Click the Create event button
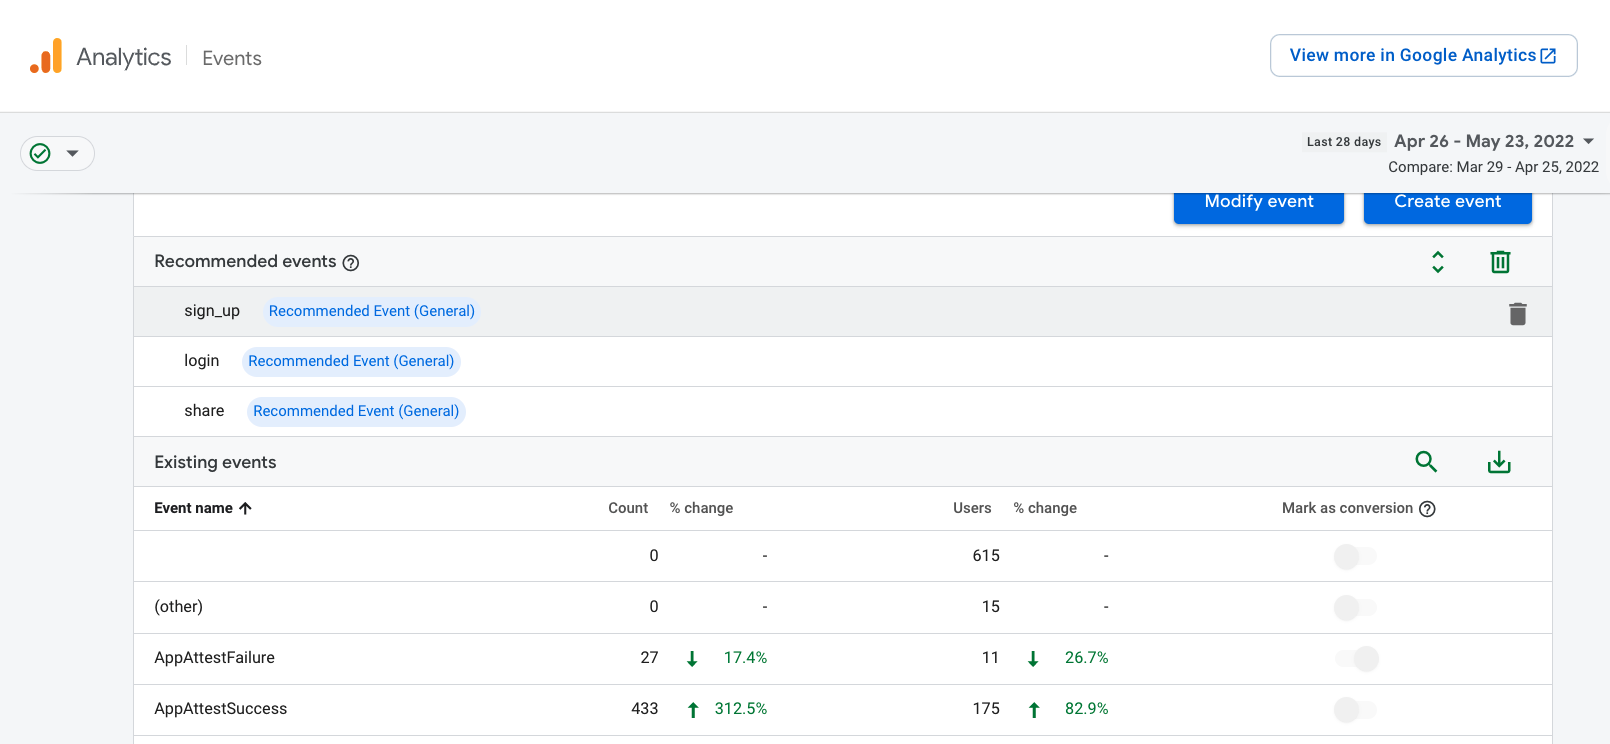Screen dimensions: 1610x744 pyautogui.click(x=1447, y=203)
